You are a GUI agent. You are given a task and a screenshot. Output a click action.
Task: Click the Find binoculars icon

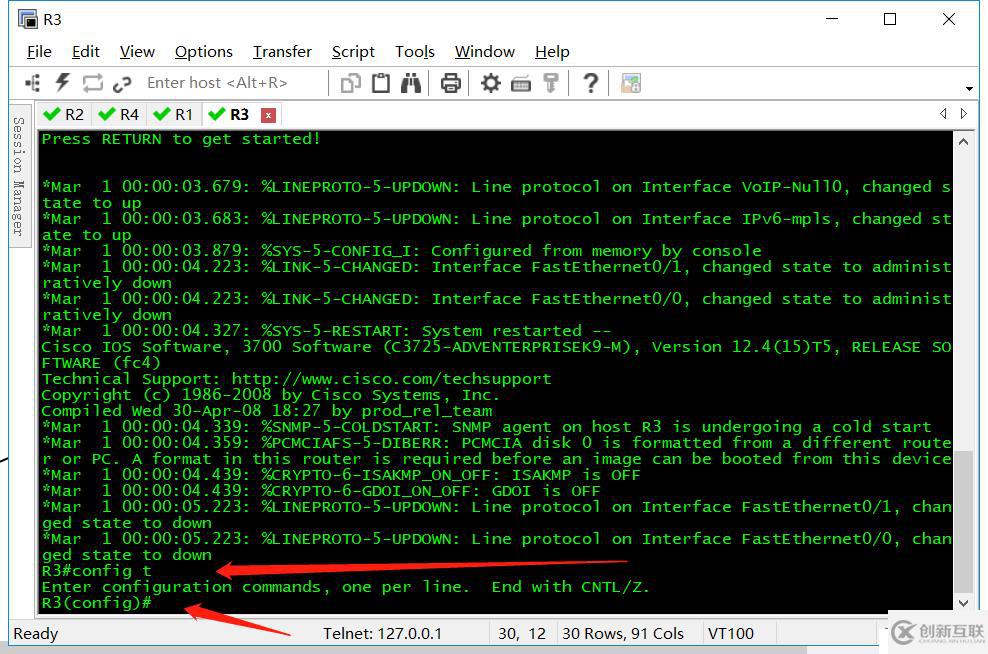click(x=411, y=83)
